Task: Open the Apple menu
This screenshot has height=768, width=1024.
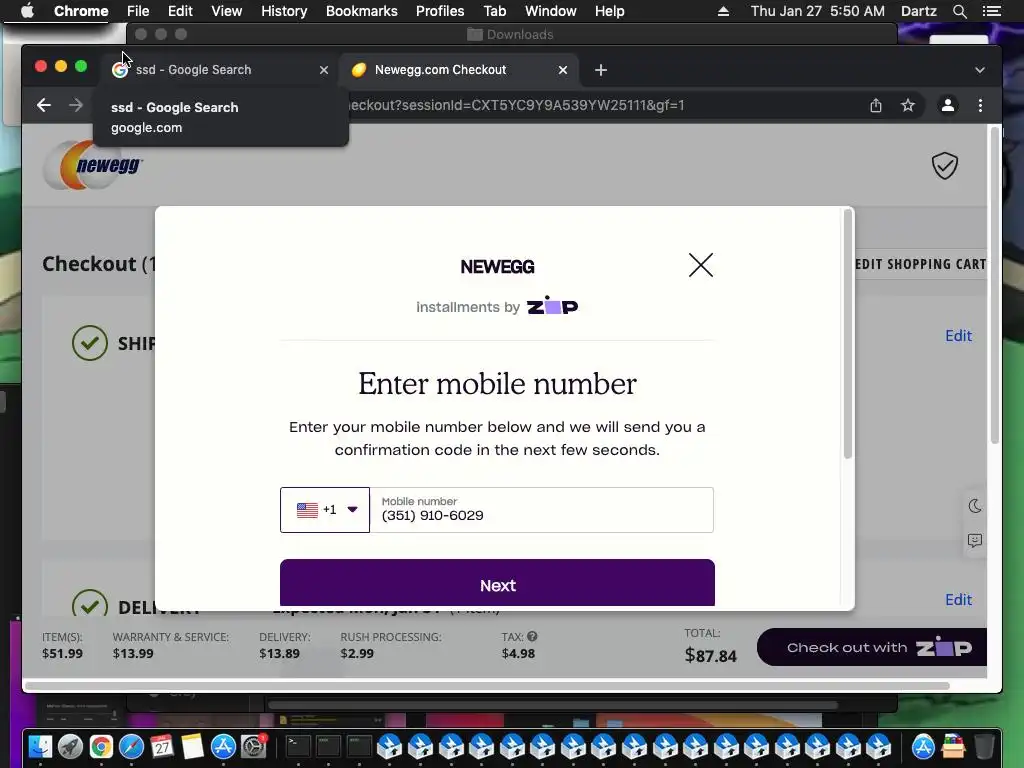Action: click(27, 11)
